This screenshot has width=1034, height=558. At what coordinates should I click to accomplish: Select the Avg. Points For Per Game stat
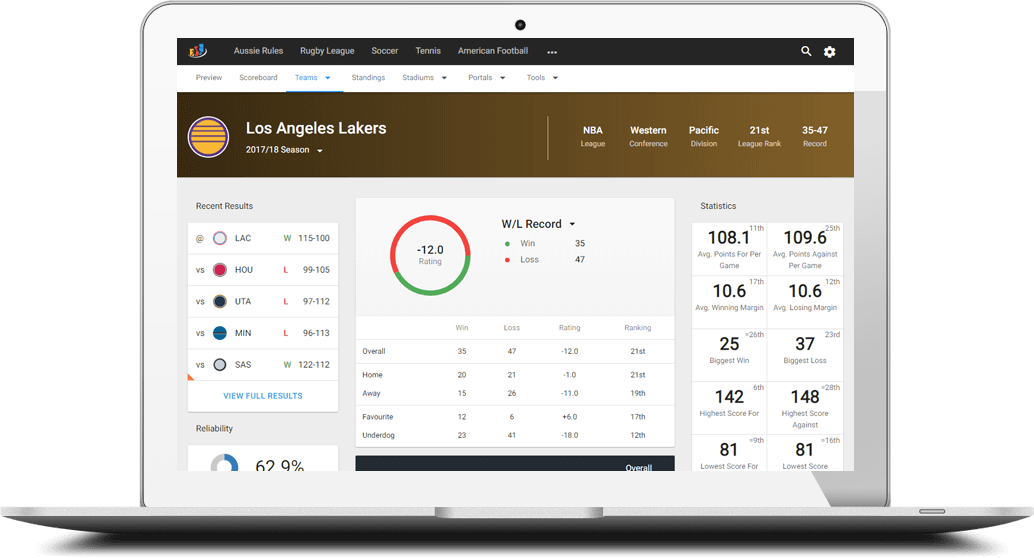(x=729, y=247)
